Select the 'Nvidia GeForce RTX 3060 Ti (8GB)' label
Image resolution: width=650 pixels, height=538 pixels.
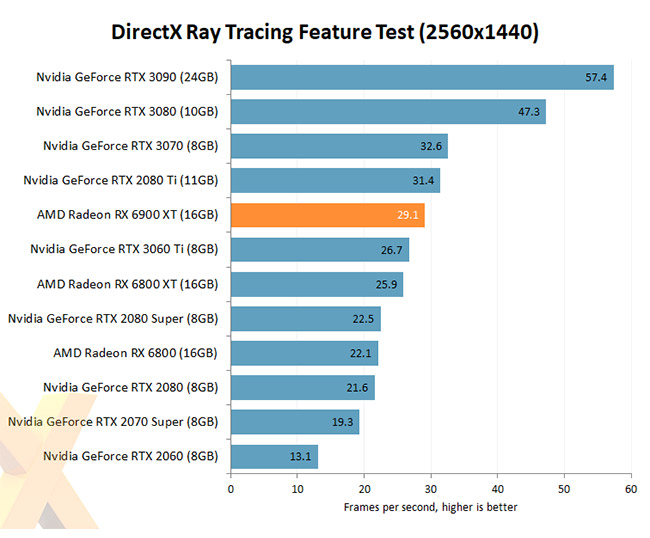pyautogui.click(x=124, y=249)
